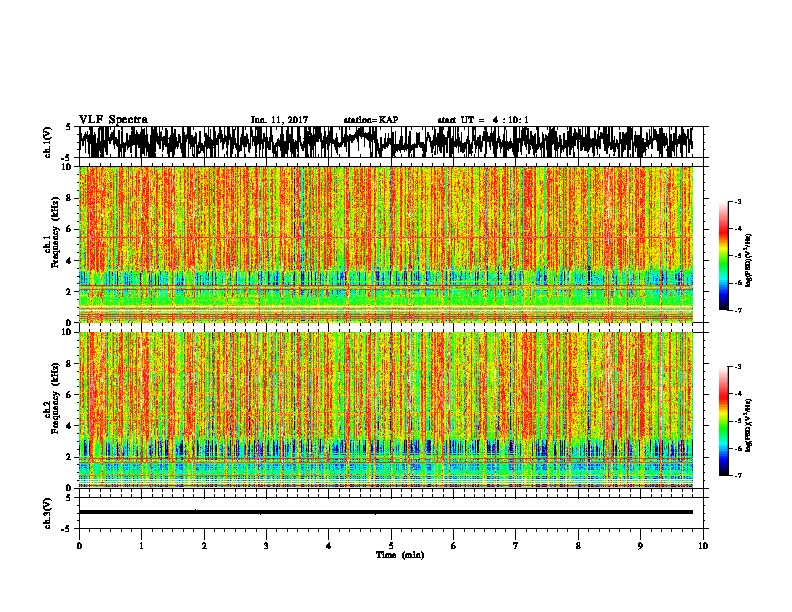Click time axis tick label "8"

coord(578,546)
